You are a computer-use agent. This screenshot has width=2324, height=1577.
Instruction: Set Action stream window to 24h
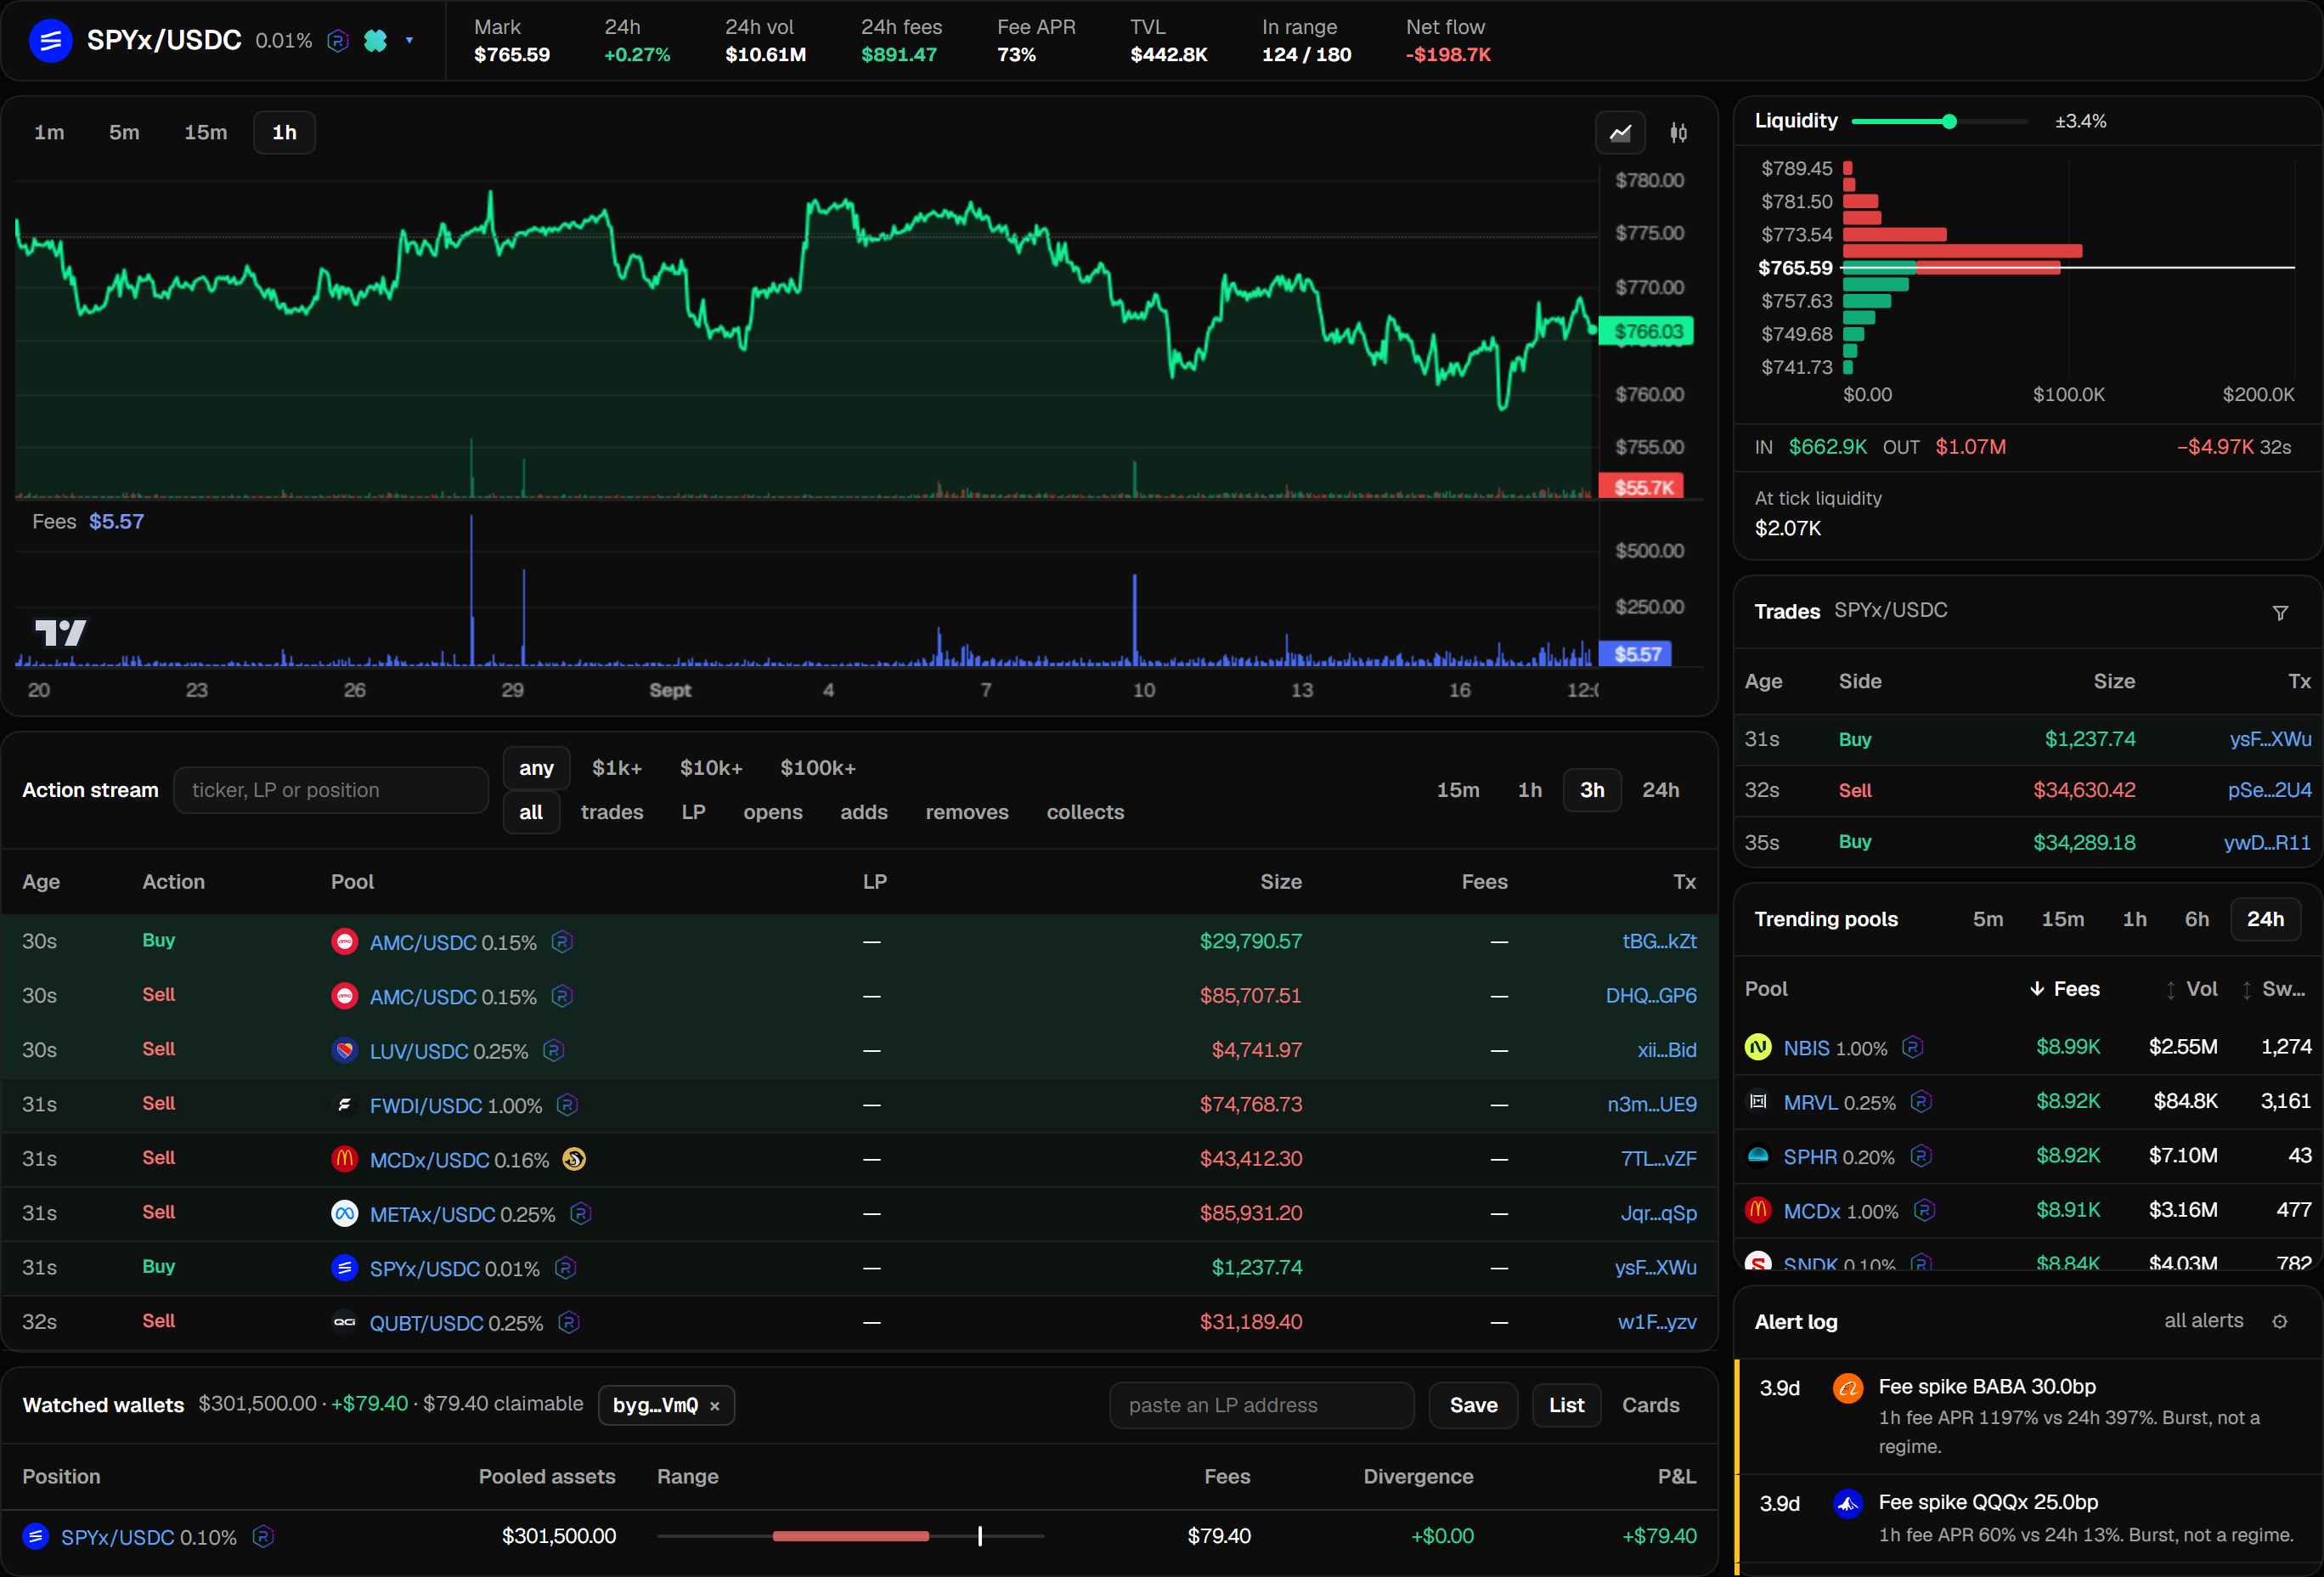pyautogui.click(x=1660, y=790)
